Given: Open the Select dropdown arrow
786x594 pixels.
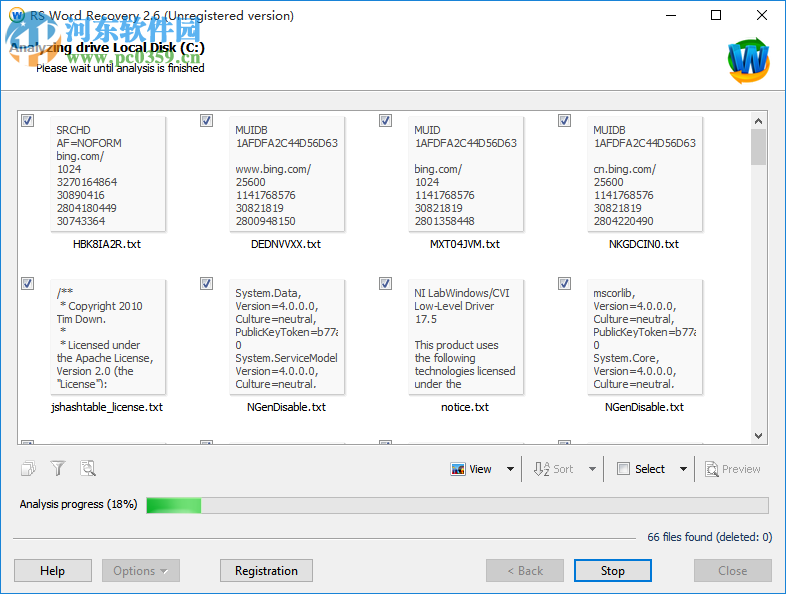Looking at the screenshot, I should 683,469.
